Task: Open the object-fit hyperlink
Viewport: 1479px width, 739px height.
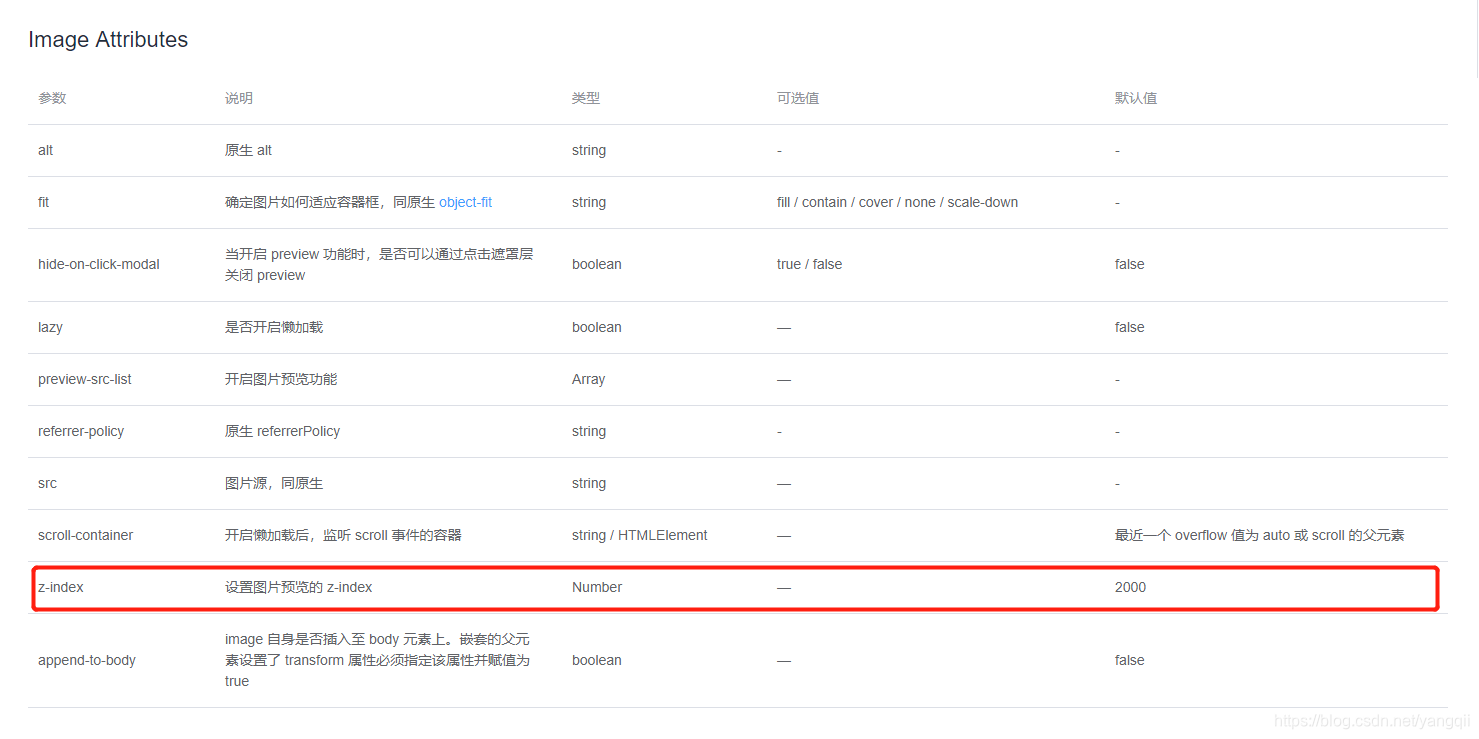Action: tap(465, 202)
